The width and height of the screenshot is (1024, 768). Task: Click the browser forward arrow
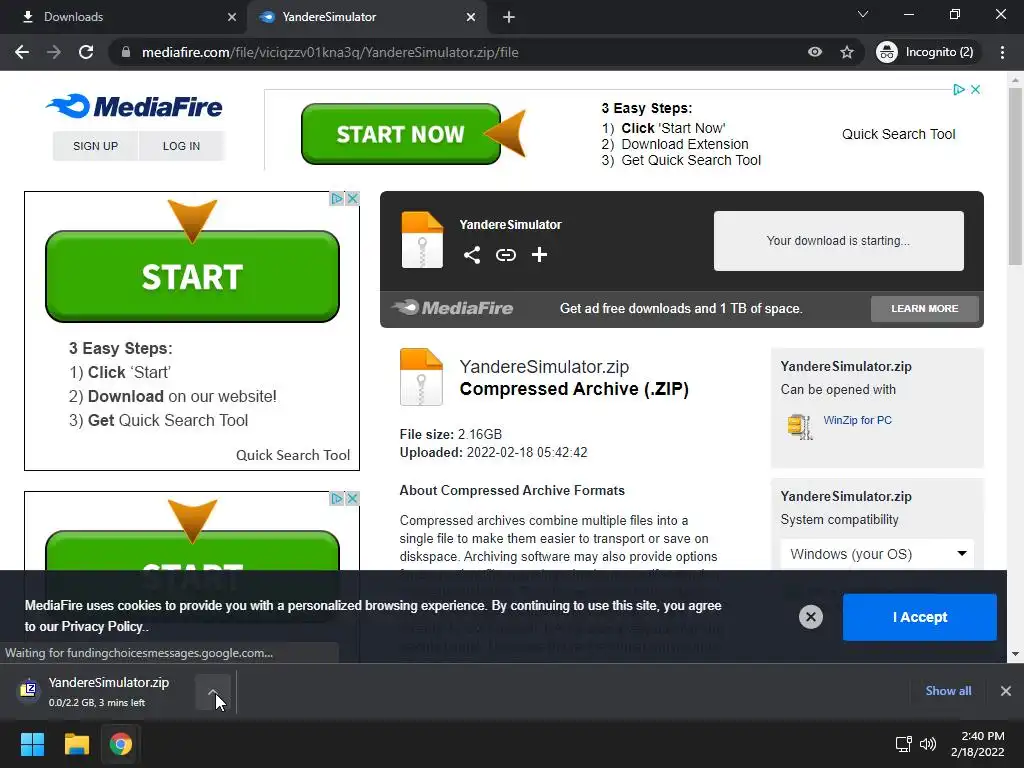point(54,52)
